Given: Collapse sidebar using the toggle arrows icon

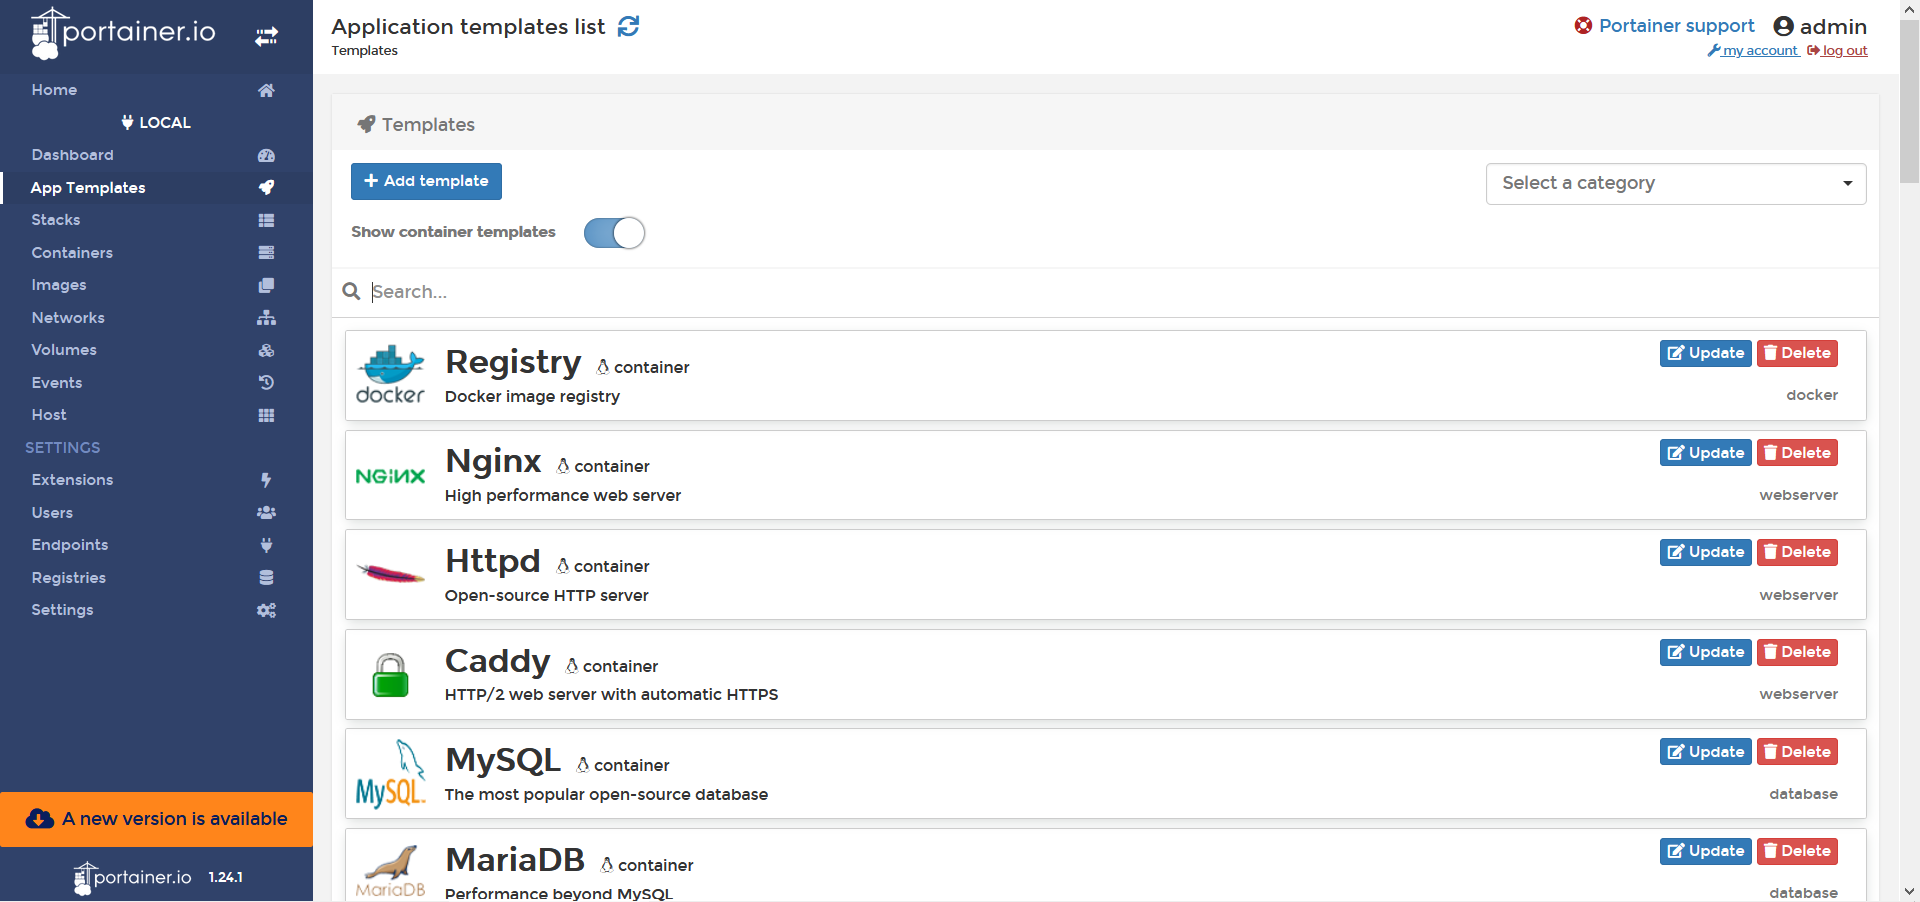Looking at the screenshot, I should tap(266, 37).
